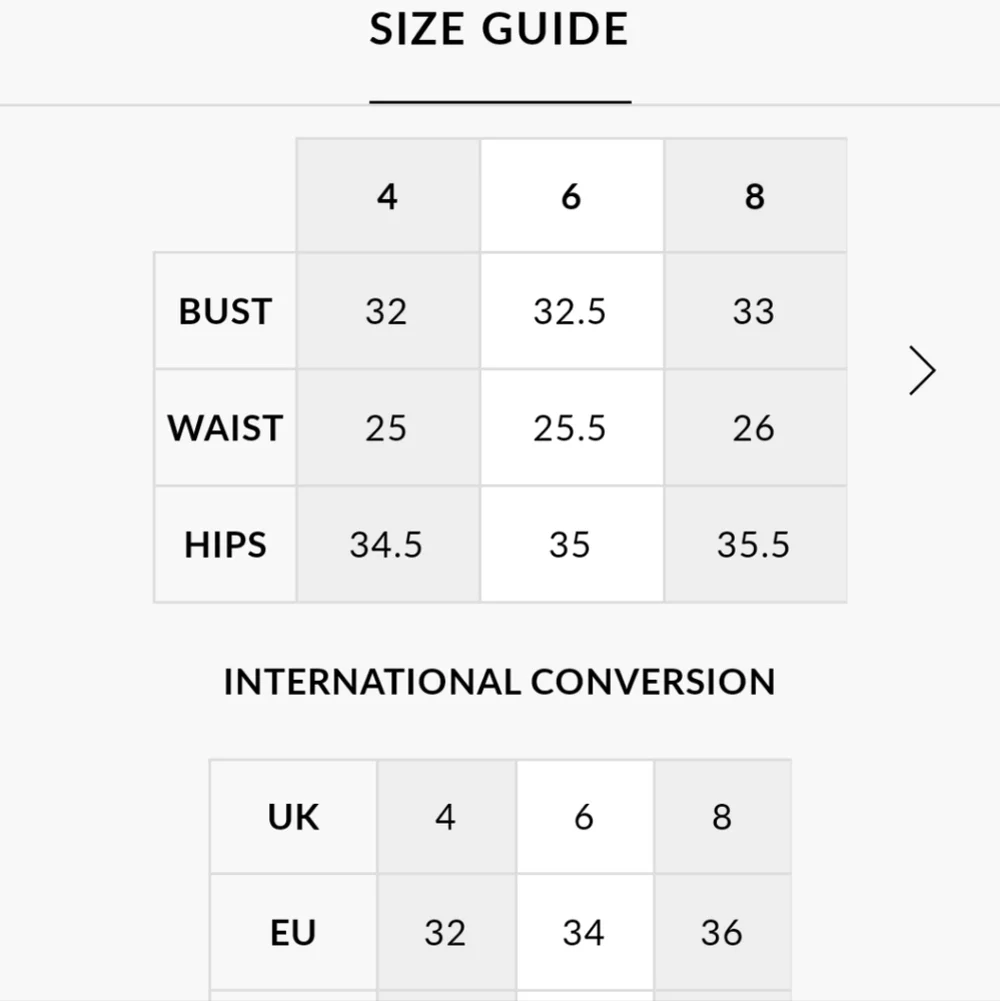1000x1001 pixels.
Task: Select size 6 column header
Action: pyautogui.click(x=572, y=195)
